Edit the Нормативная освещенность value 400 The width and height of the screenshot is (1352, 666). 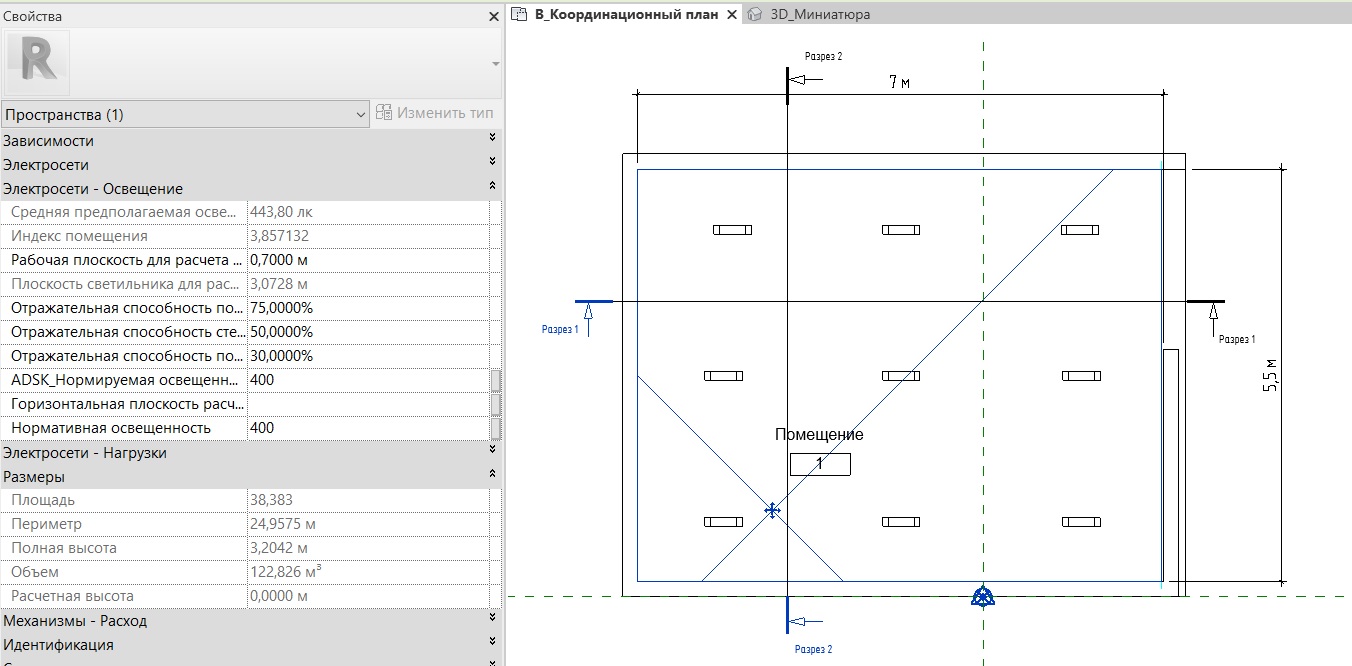point(367,428)
